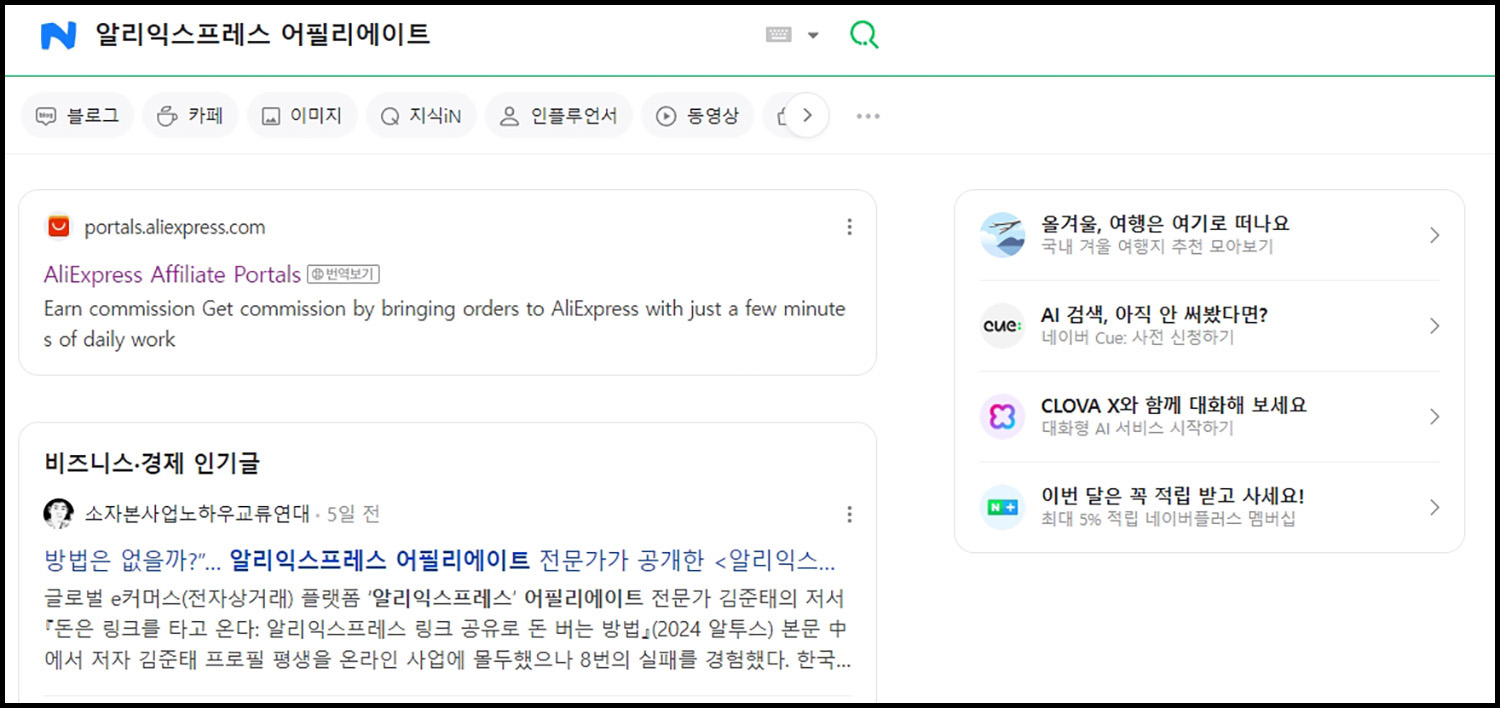The width and height of the screenshot is (1500, 708).
Task: Open the 방법은 없을까 post title
Action: (440, 559)
